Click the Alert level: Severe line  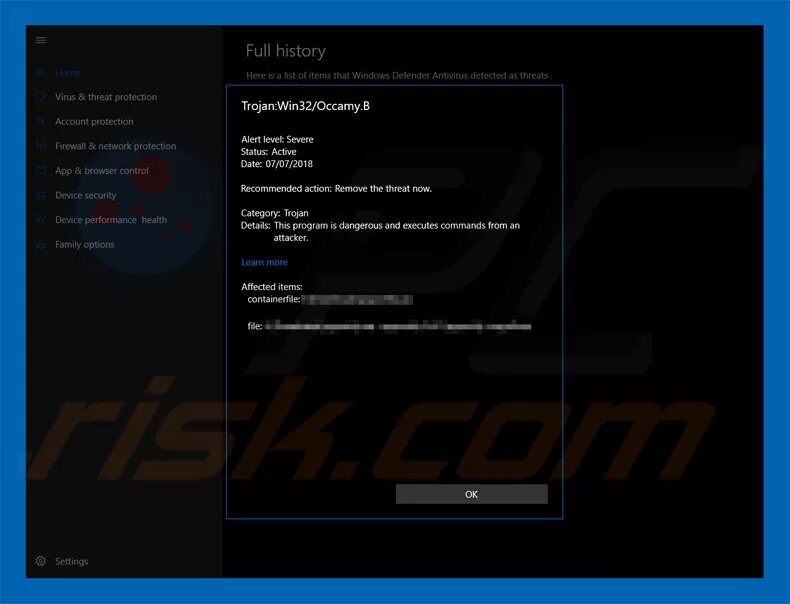pos(277,140)
